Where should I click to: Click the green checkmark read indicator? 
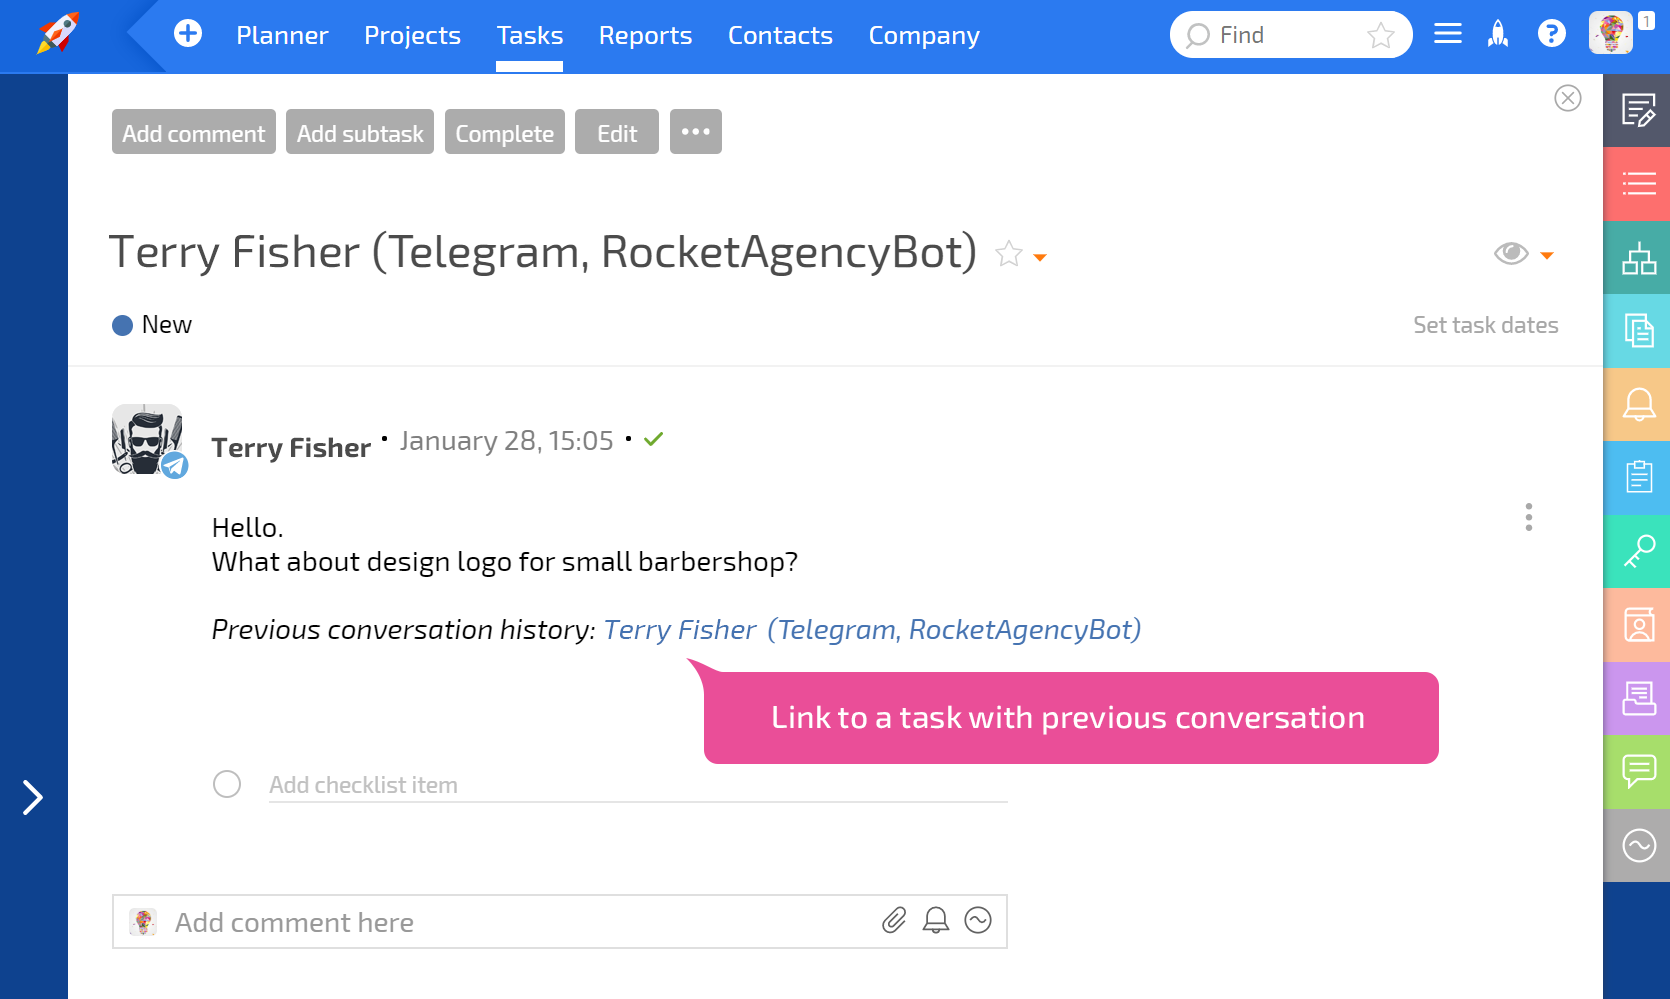point(654,439)
